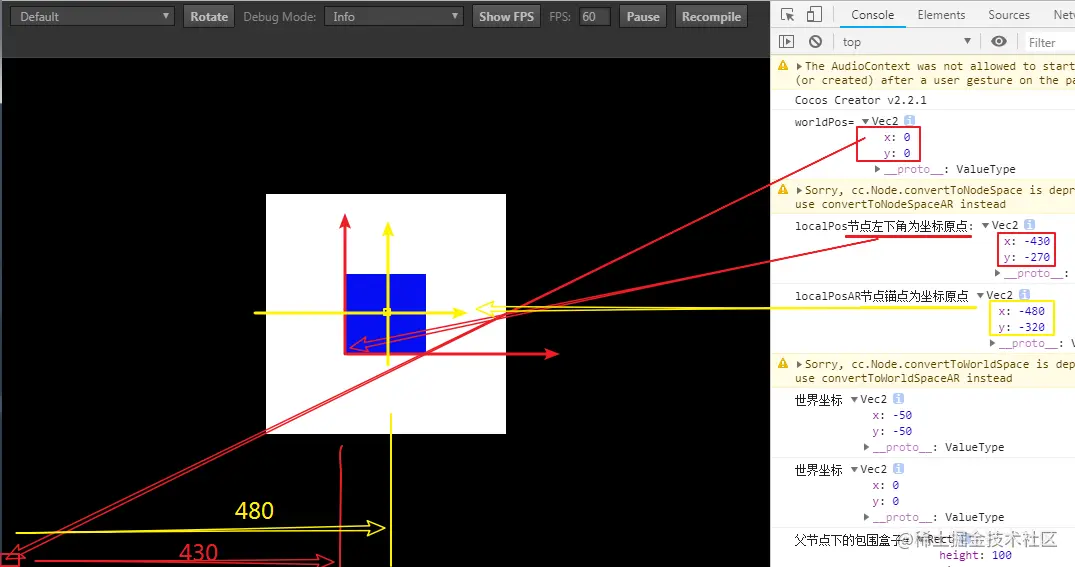
Task: Expand __proto__ under -50, -50 vector
Action: 867,447
